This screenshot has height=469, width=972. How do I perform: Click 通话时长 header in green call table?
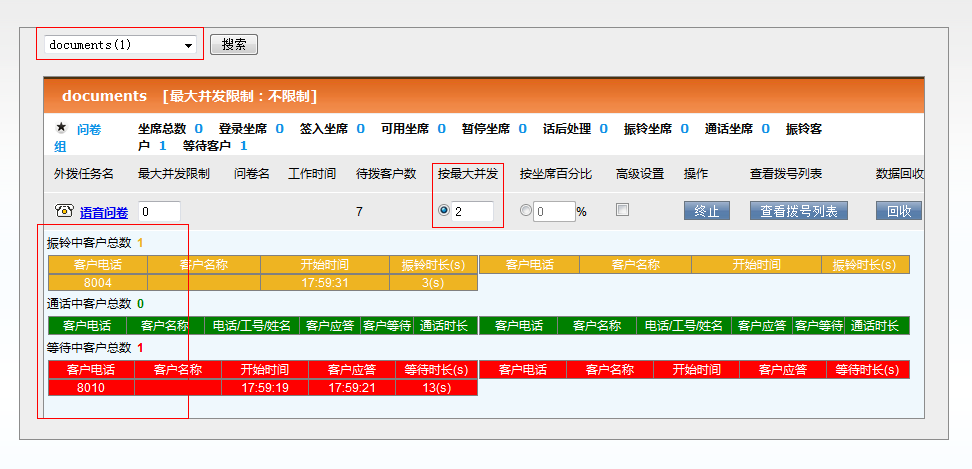(444, 326)
